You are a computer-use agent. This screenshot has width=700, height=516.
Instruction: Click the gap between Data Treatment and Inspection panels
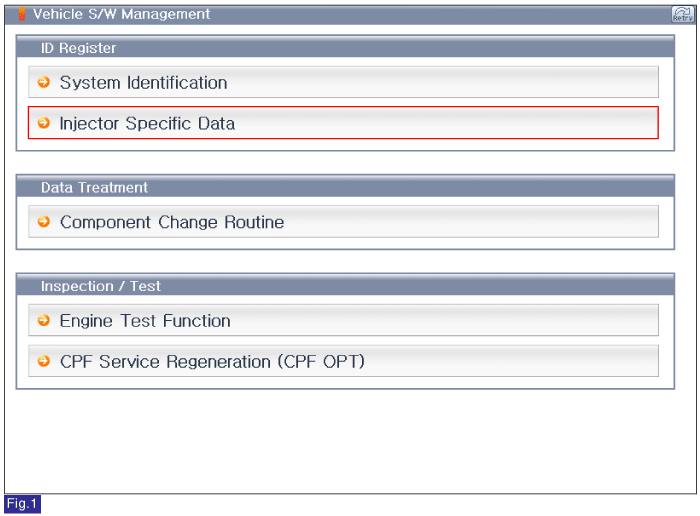[x=345, y=262]
